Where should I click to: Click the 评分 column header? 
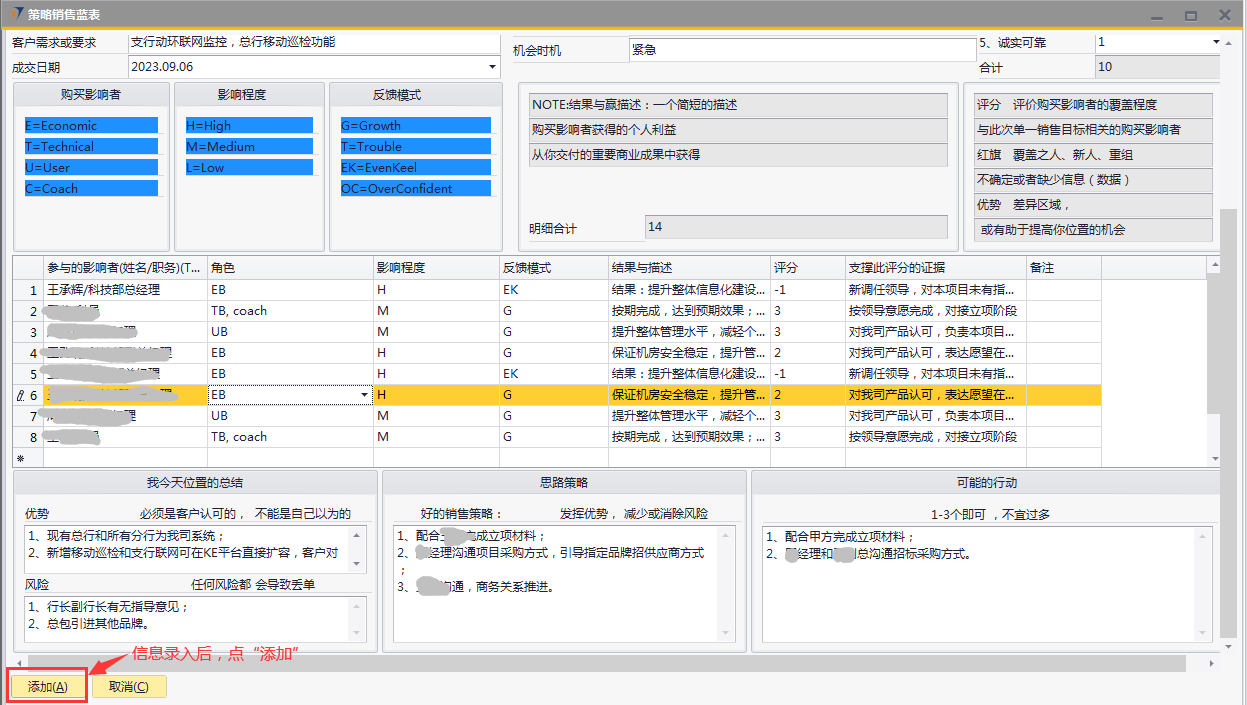tap(806, 268)
